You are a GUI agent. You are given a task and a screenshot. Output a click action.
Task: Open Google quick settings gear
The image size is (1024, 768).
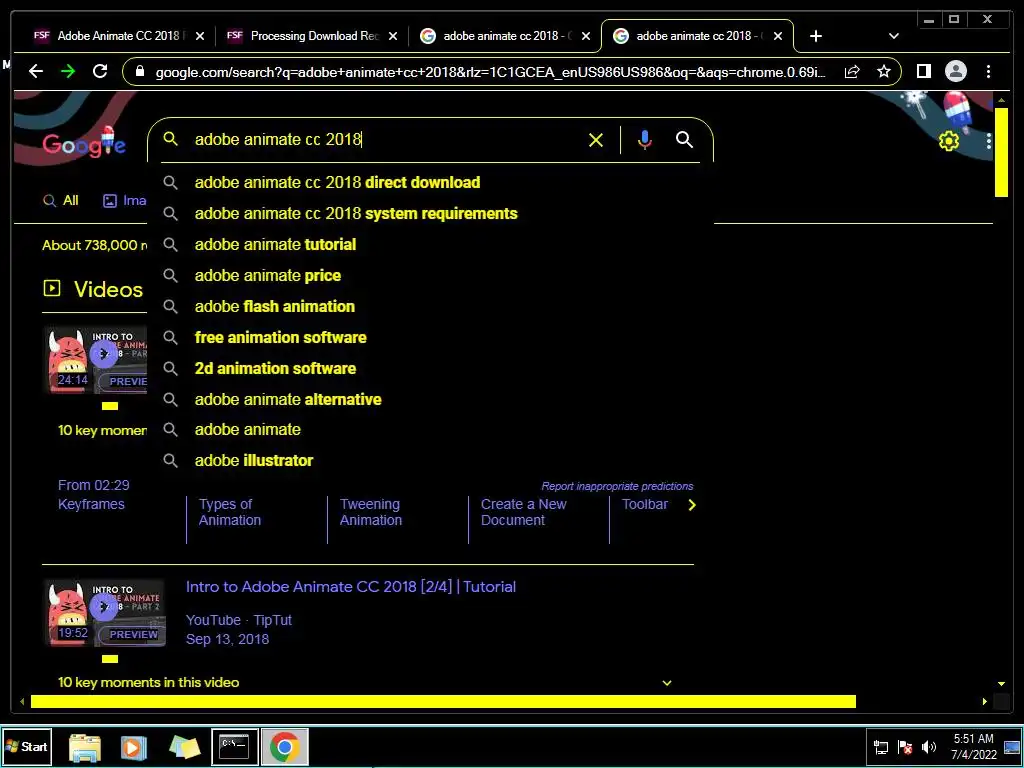click(x=949, y=140)
